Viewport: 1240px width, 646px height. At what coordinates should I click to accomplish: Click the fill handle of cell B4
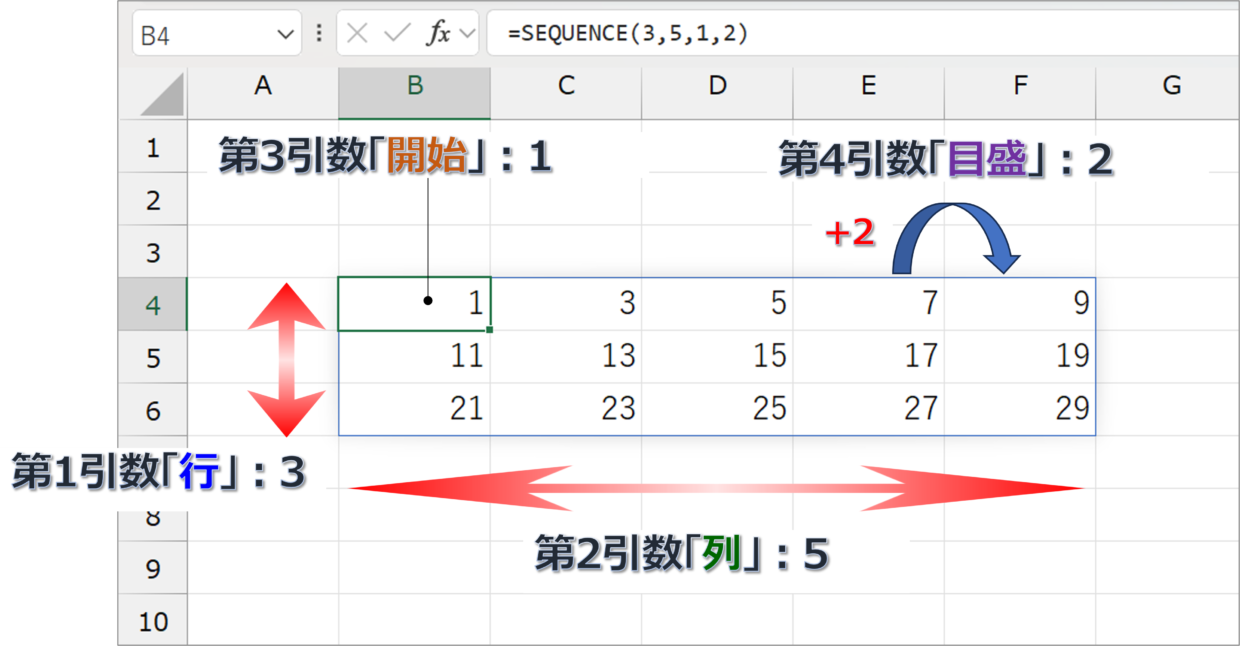[x=489, y=329]
